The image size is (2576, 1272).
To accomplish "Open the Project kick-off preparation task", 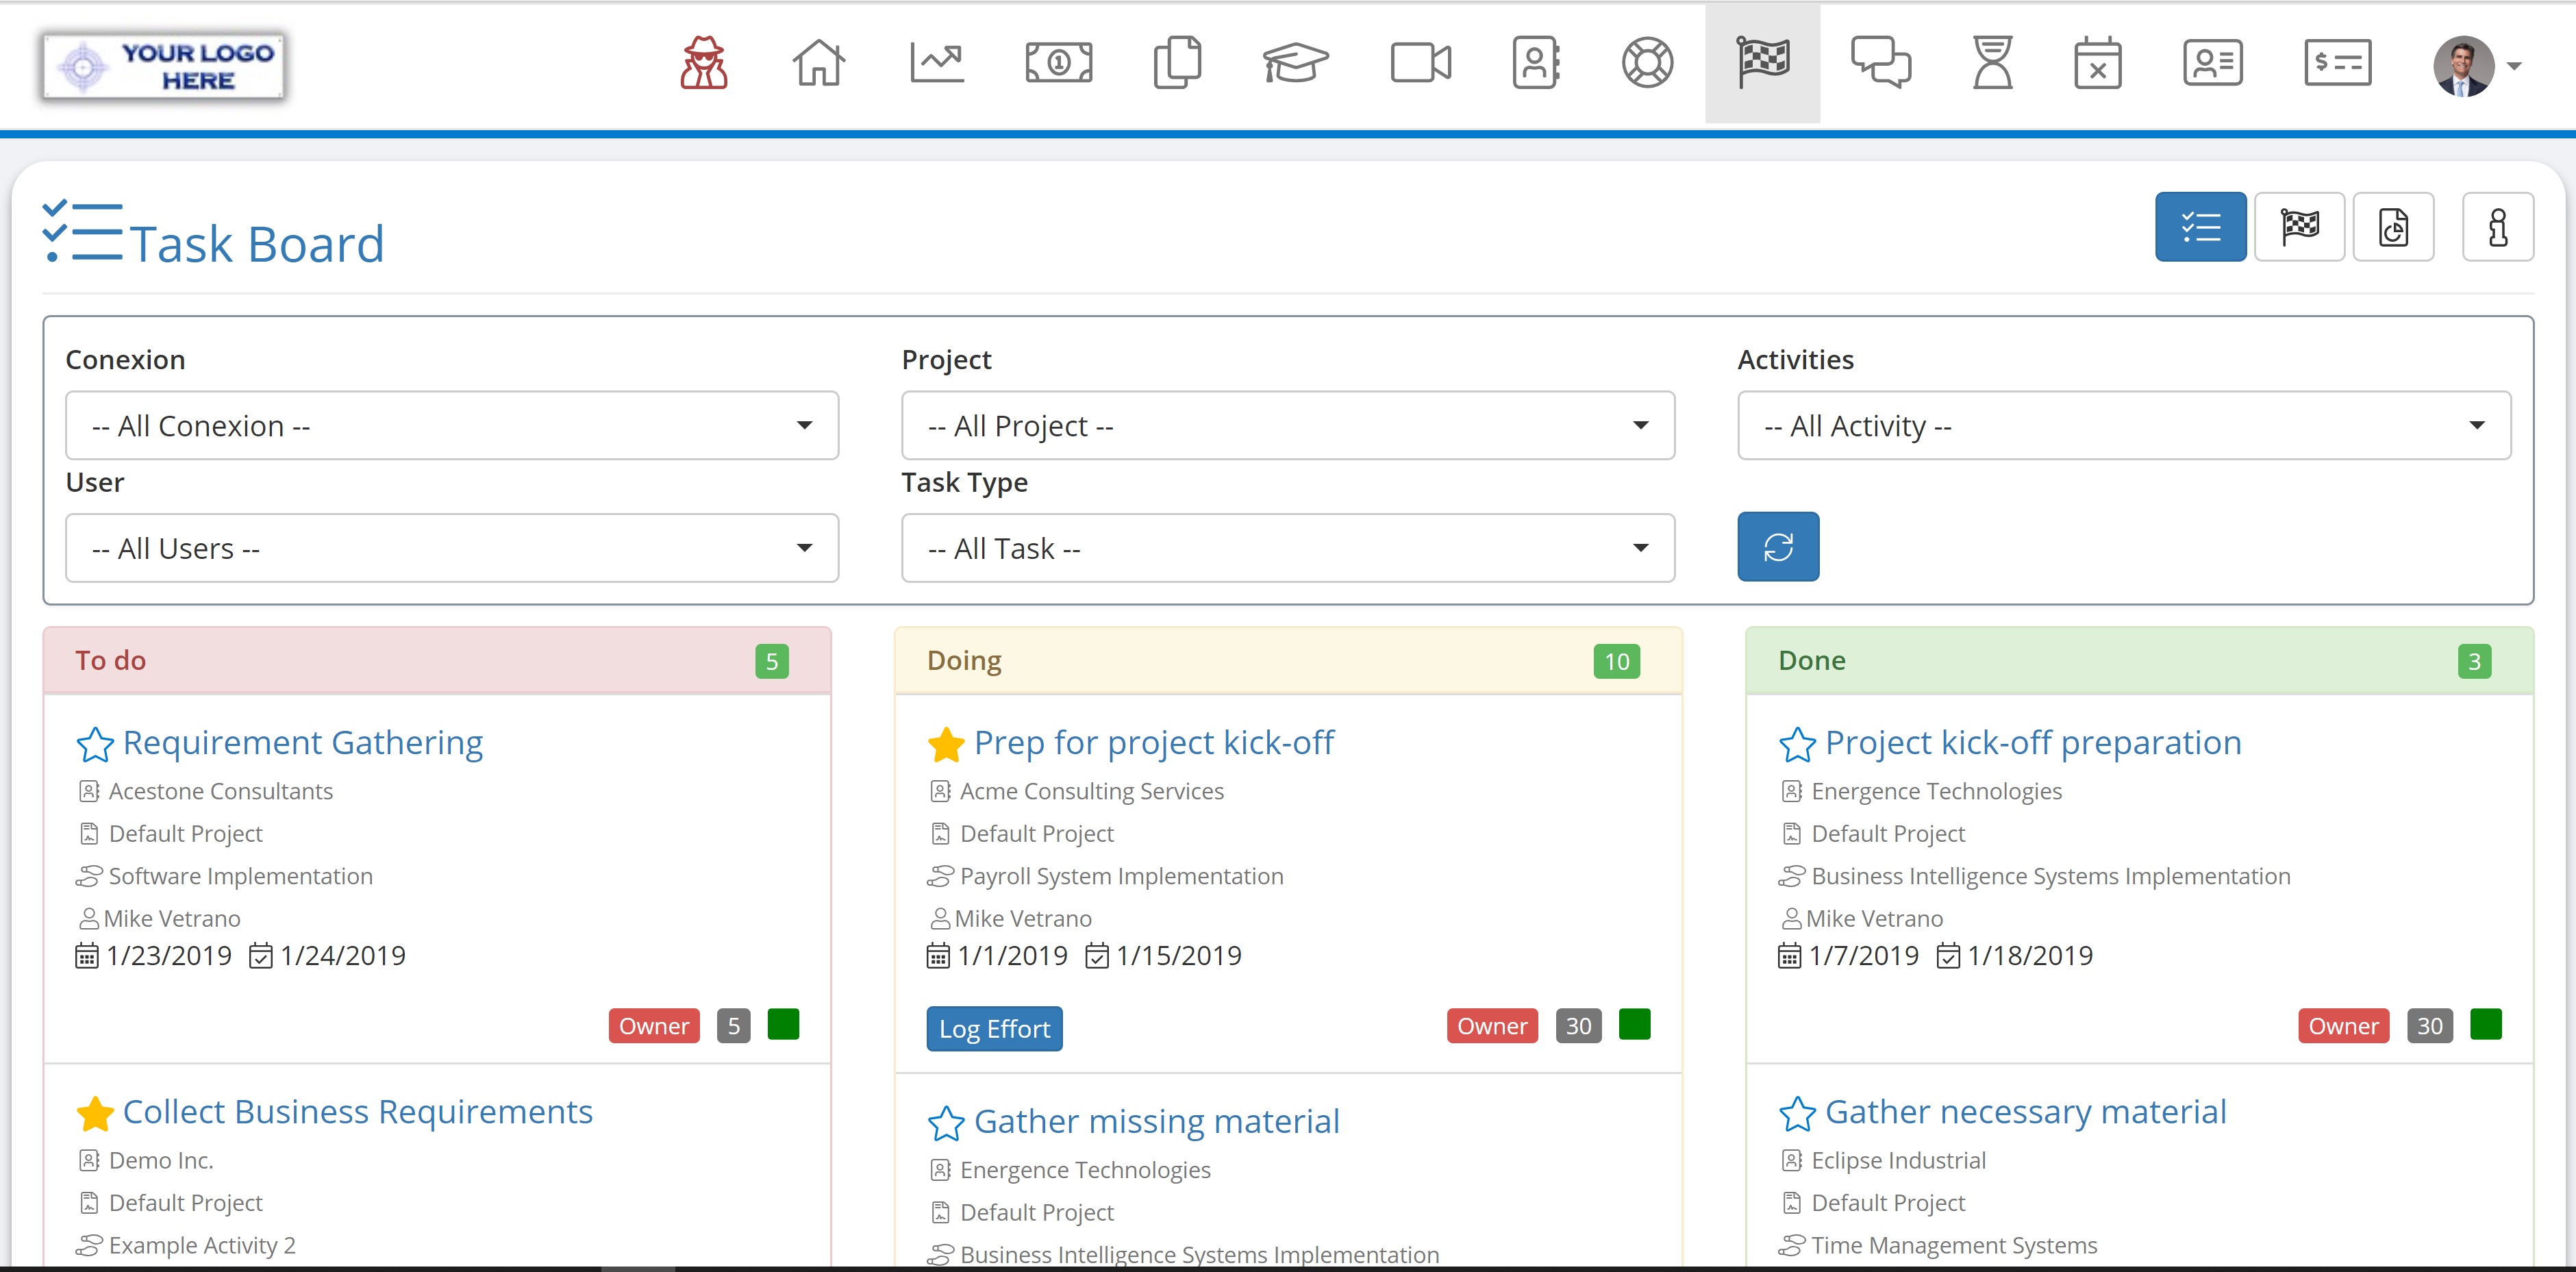I will click(2033, 743).
